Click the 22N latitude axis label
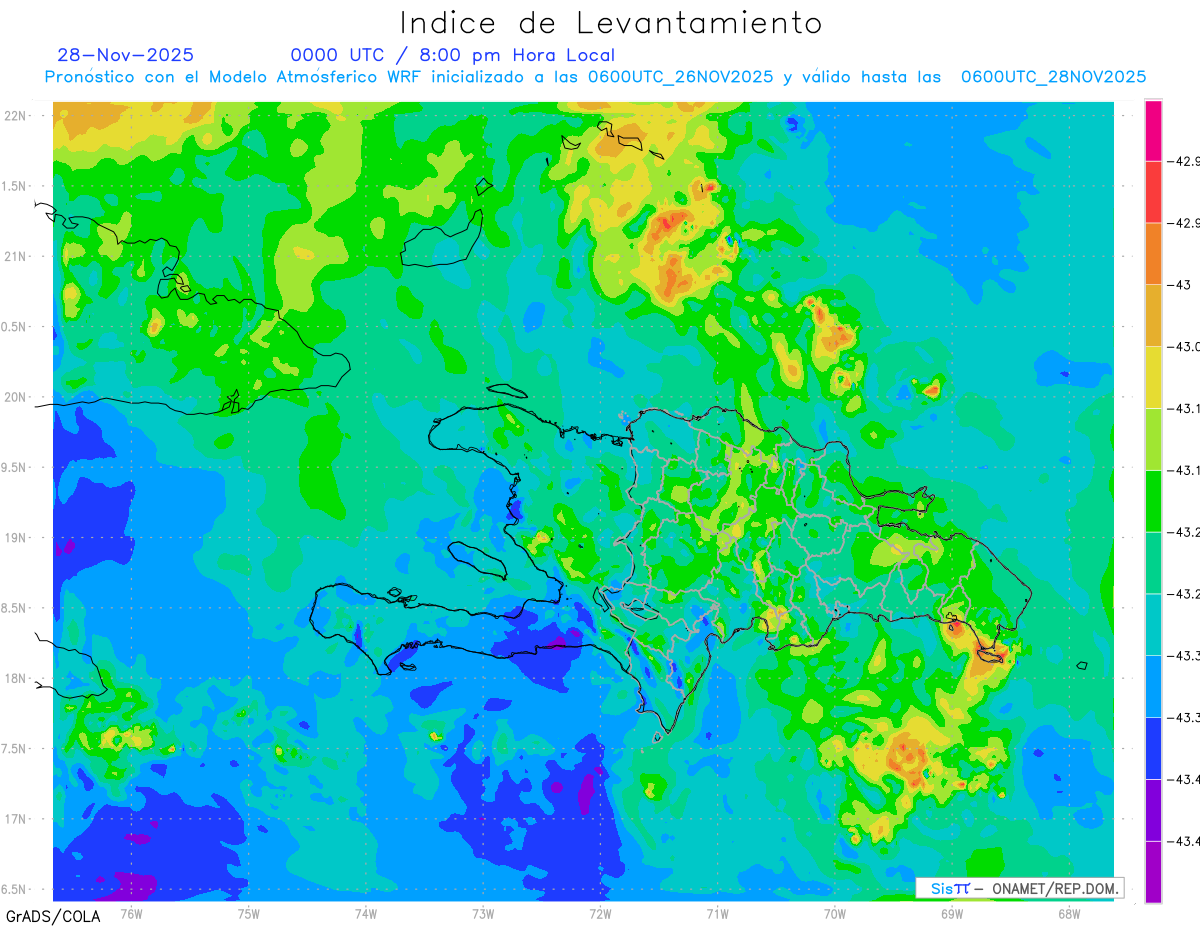 coord(17,116)
